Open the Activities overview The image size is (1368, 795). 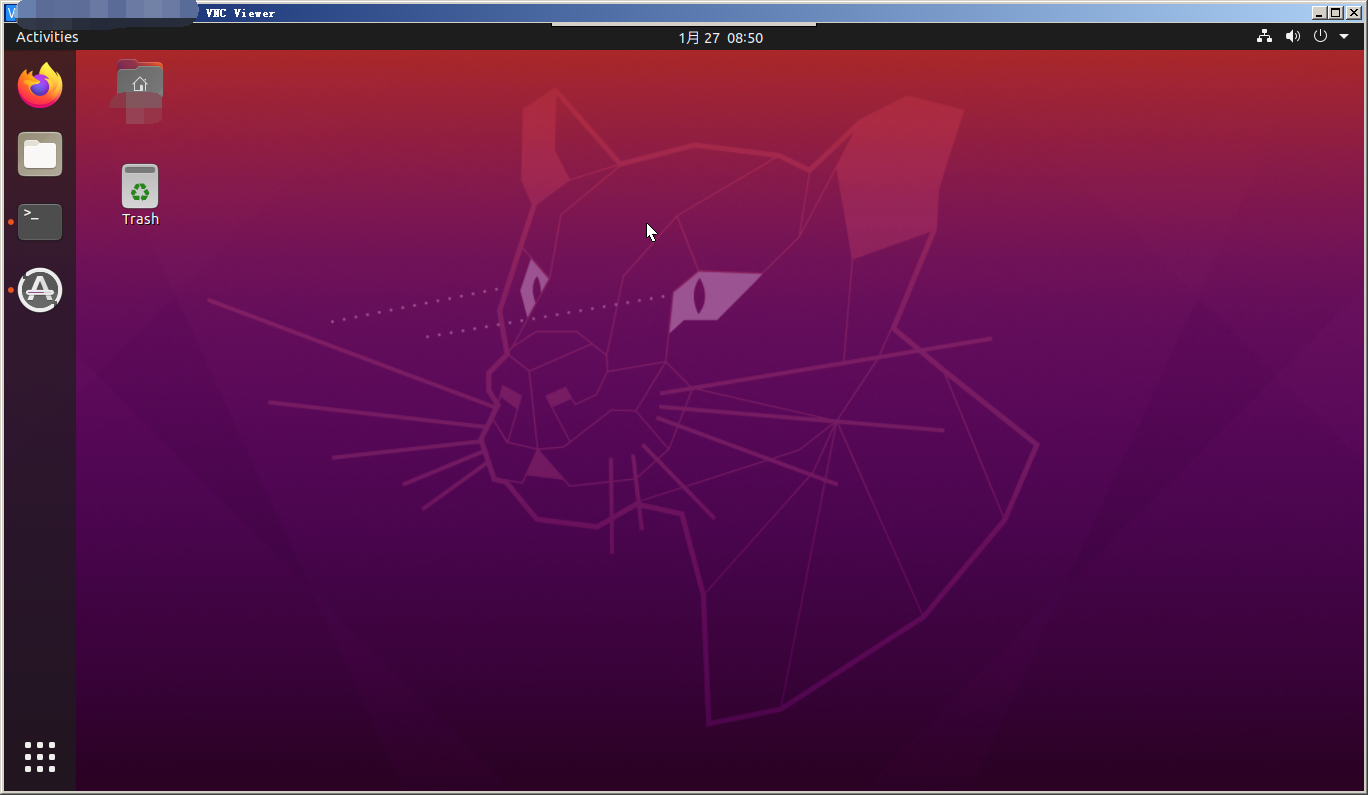[47, 37]
